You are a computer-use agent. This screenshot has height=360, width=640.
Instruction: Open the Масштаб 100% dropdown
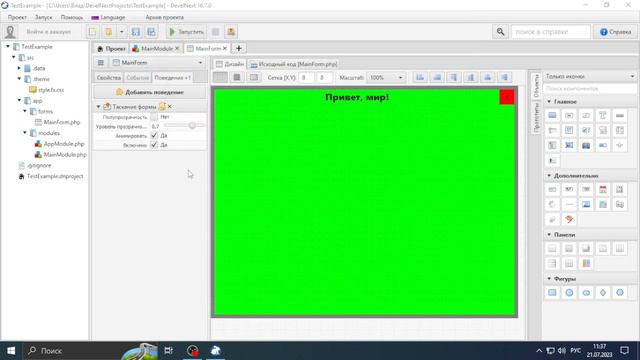coord(386,77)
